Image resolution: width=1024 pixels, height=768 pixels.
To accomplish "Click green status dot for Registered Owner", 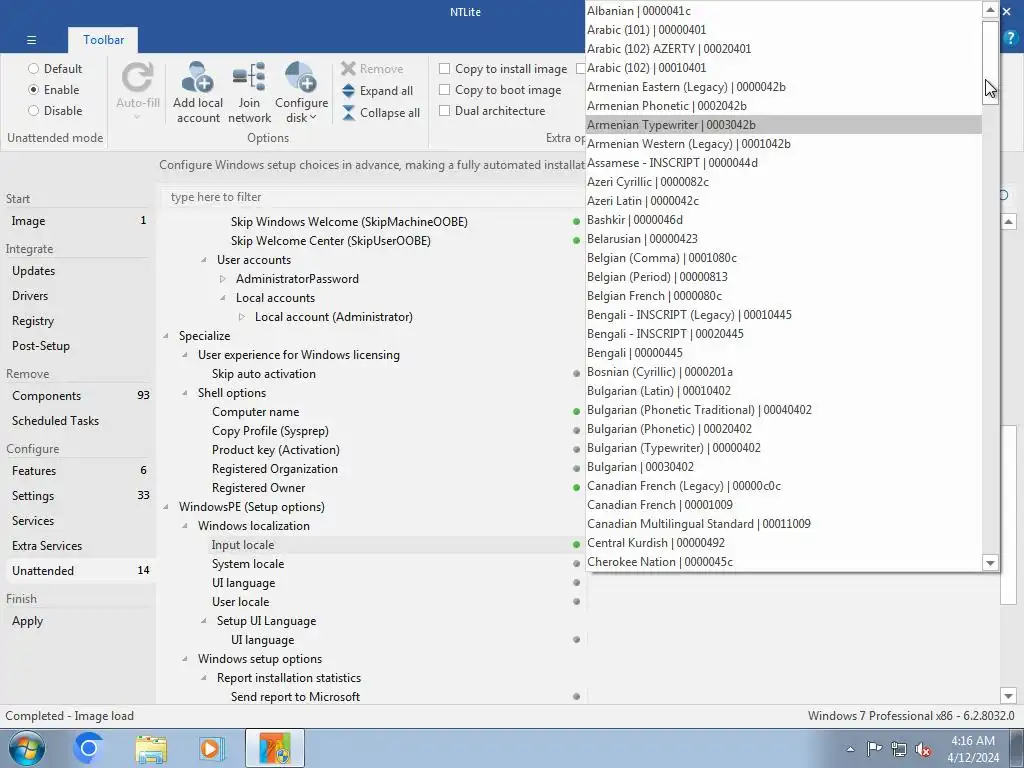I will point(576,487).
